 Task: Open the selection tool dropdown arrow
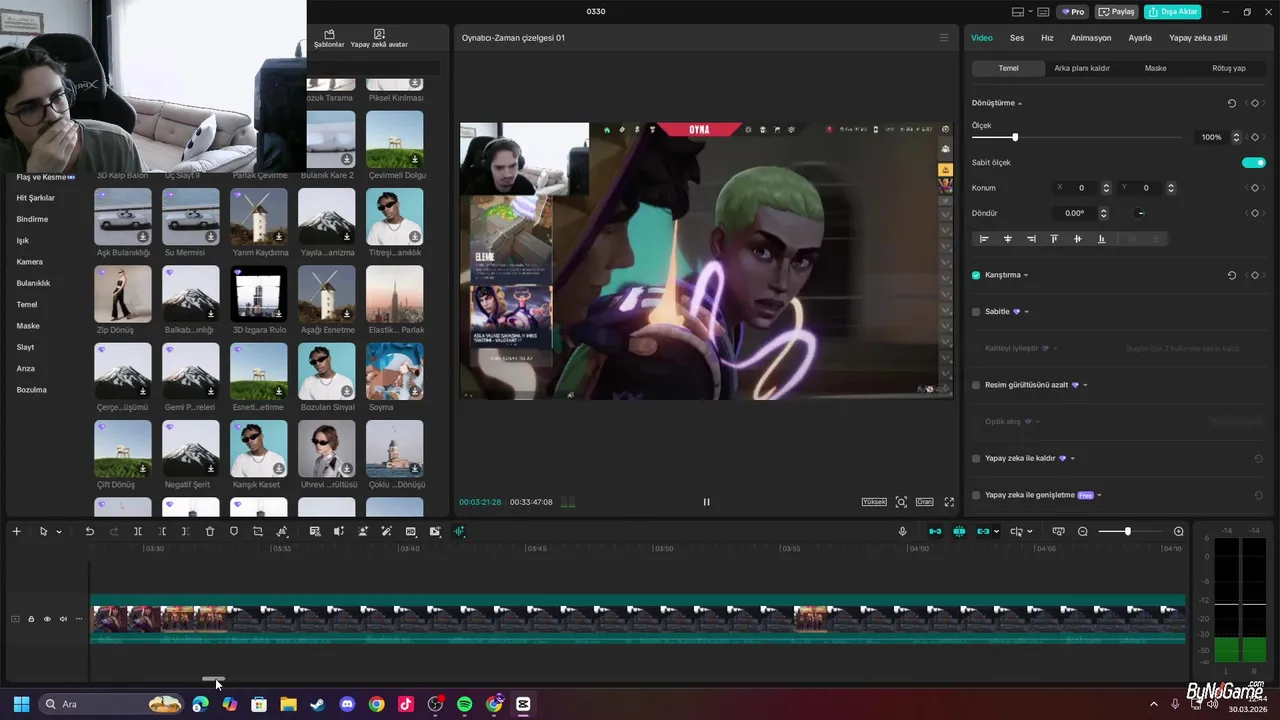(59, 532)
